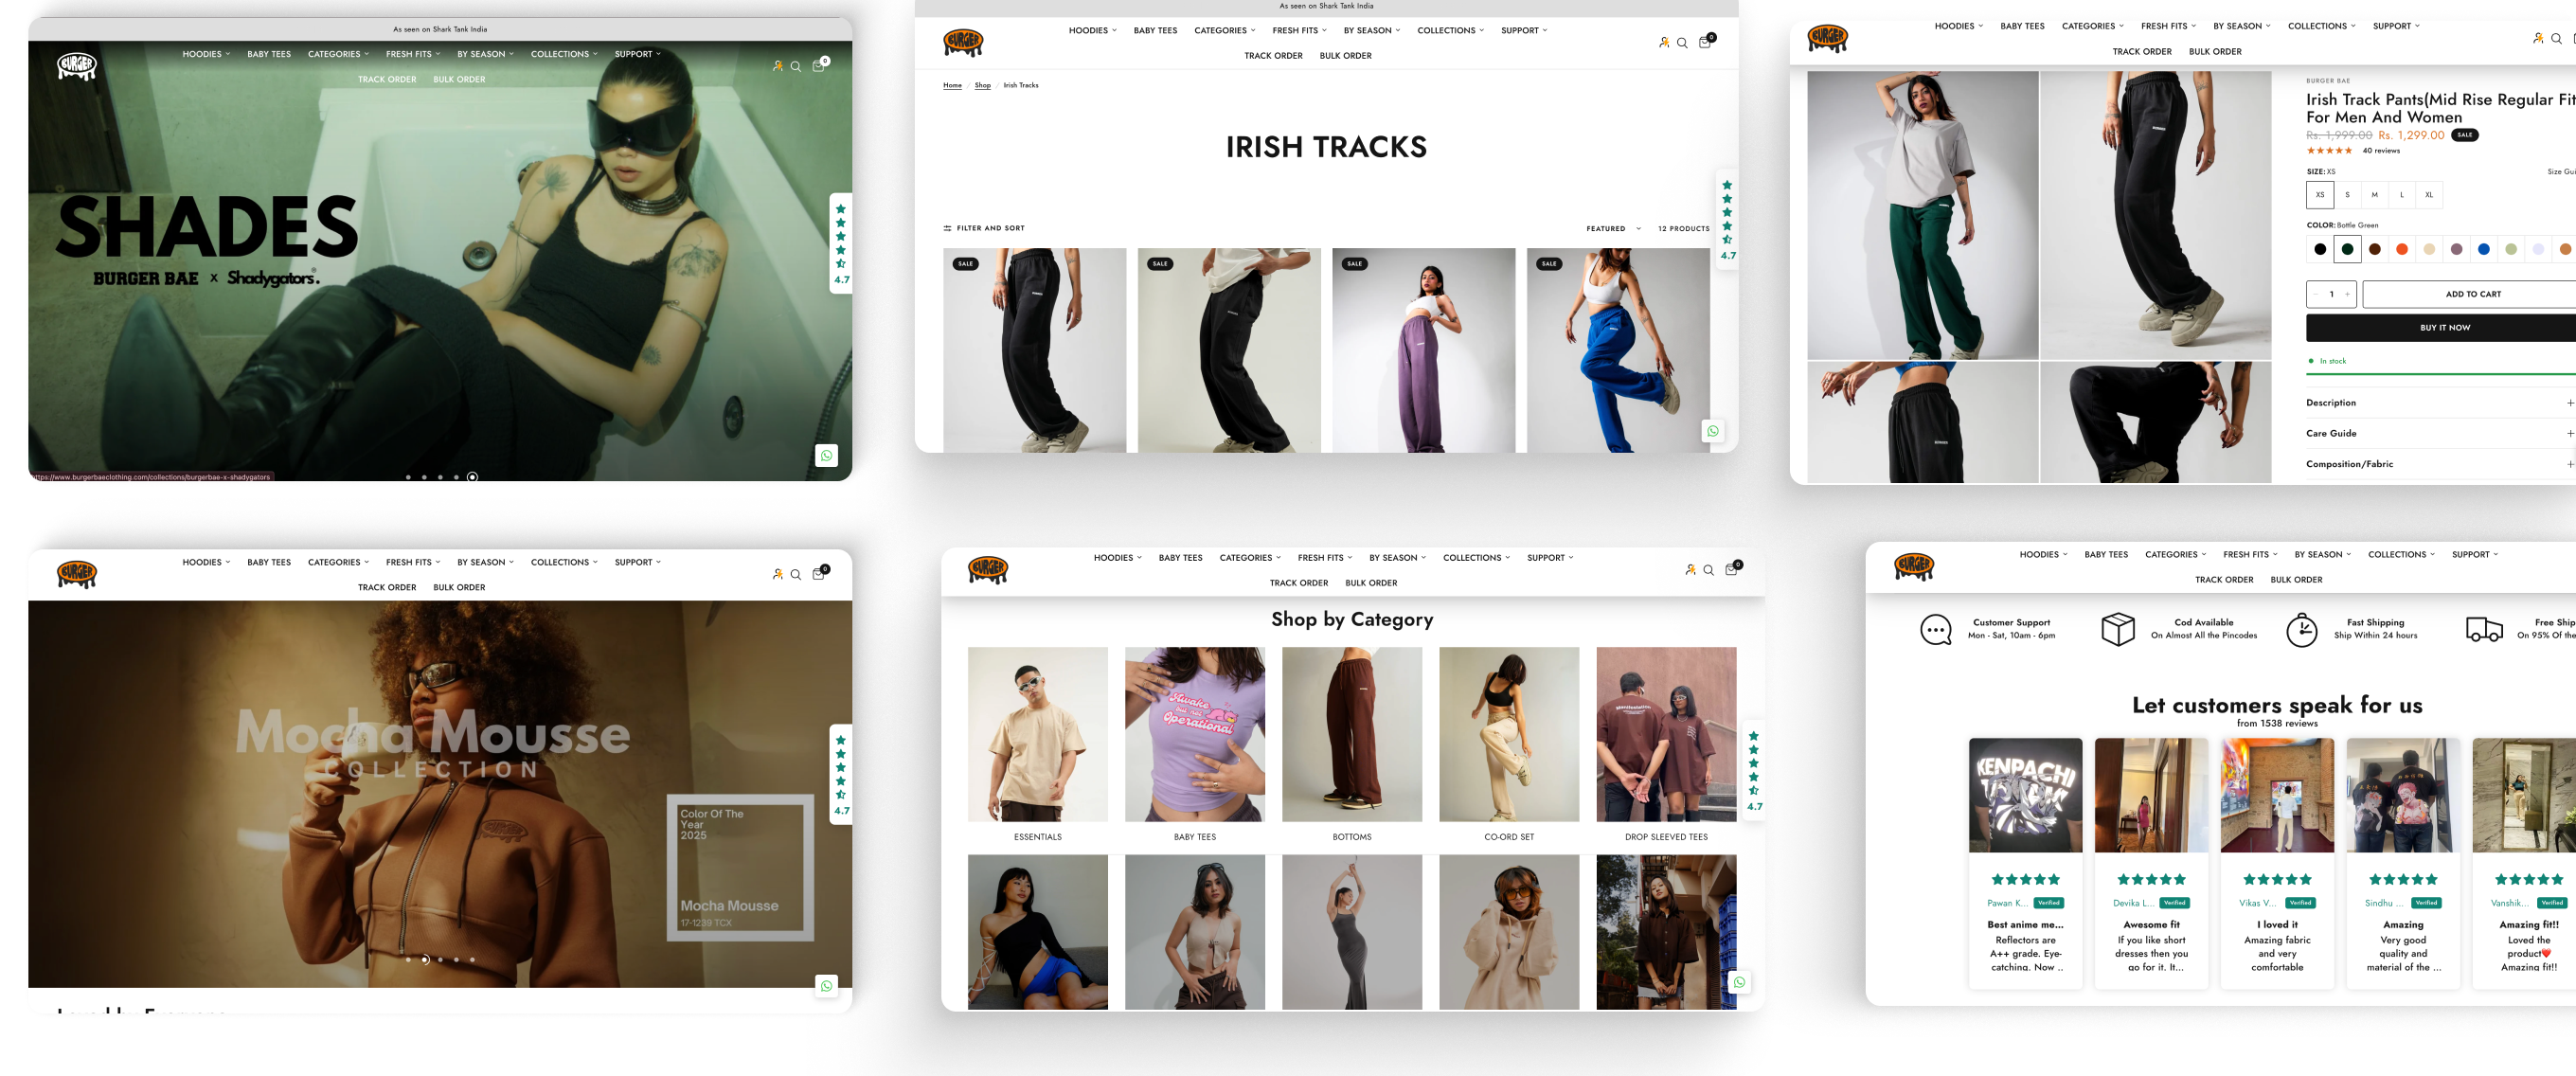Pick the blue color swatch
The width and height of the screenshot is (2576, 1076).
[2483, 249]
